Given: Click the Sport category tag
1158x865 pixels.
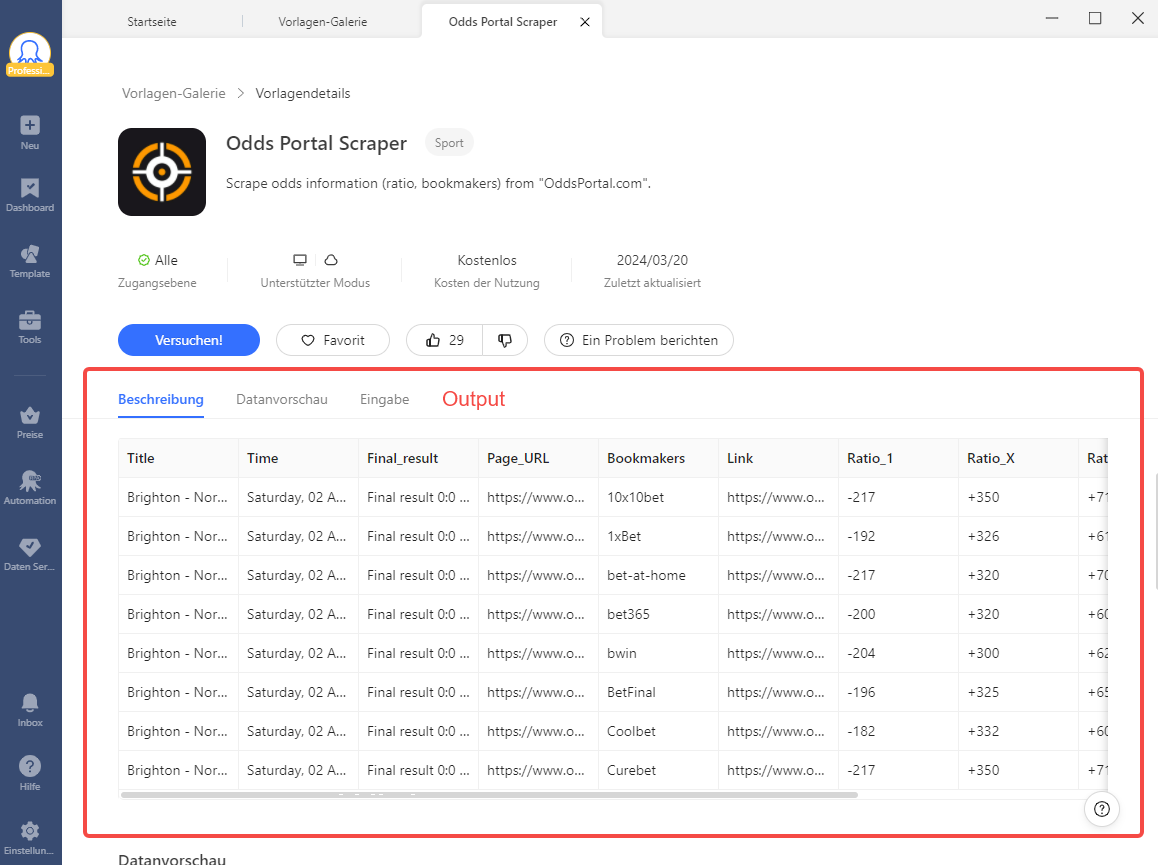Looking at the screenshot, I should point(449,143).
